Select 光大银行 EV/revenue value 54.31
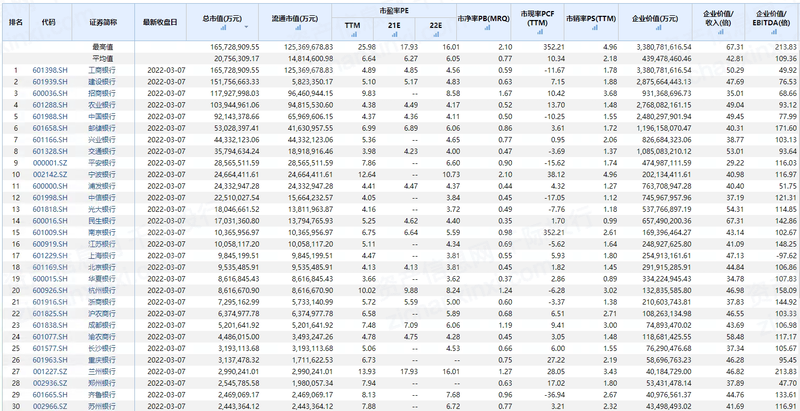The width and height of the screenshot is (800, 411). pyautogui.click(x=739, y=210)
